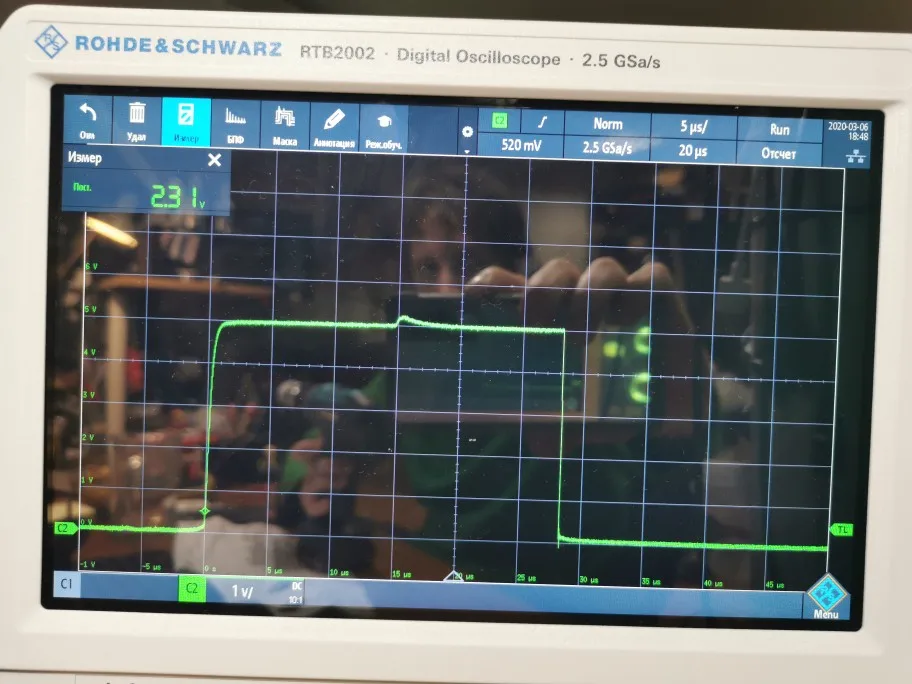
Task: Tap the 20 µs horizontal position value
Action: [693, 151]
